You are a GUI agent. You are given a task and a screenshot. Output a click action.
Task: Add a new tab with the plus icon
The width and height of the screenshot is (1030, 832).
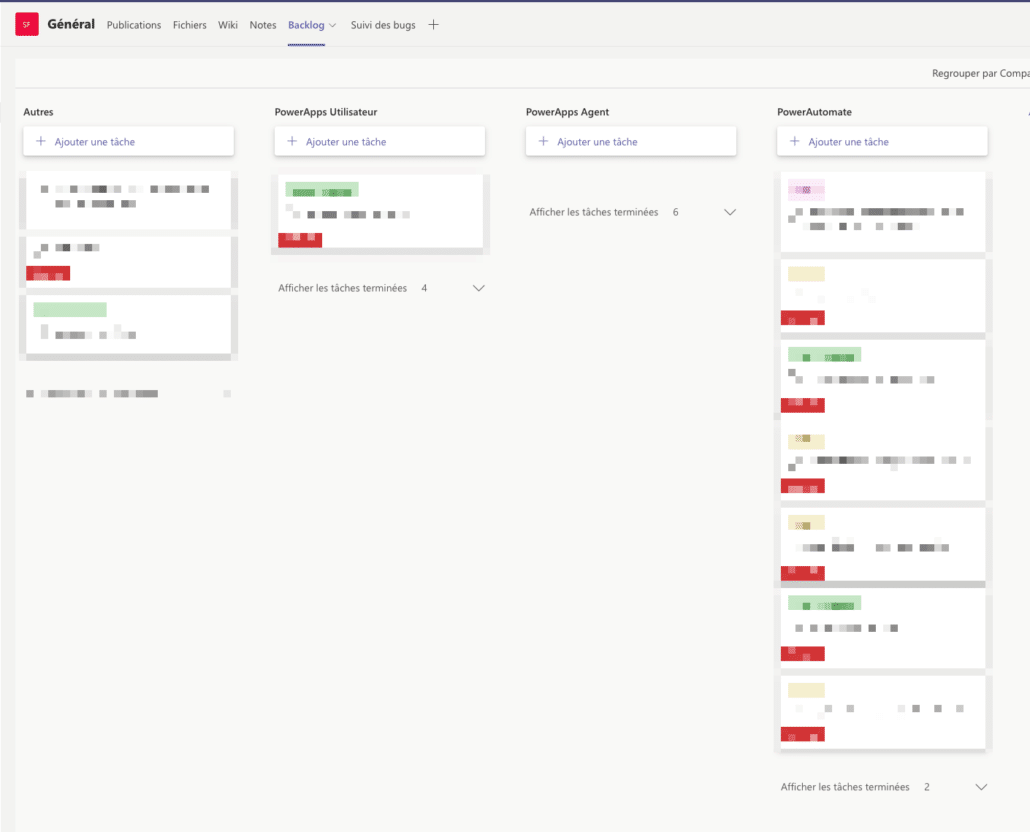tap(434, 25)
